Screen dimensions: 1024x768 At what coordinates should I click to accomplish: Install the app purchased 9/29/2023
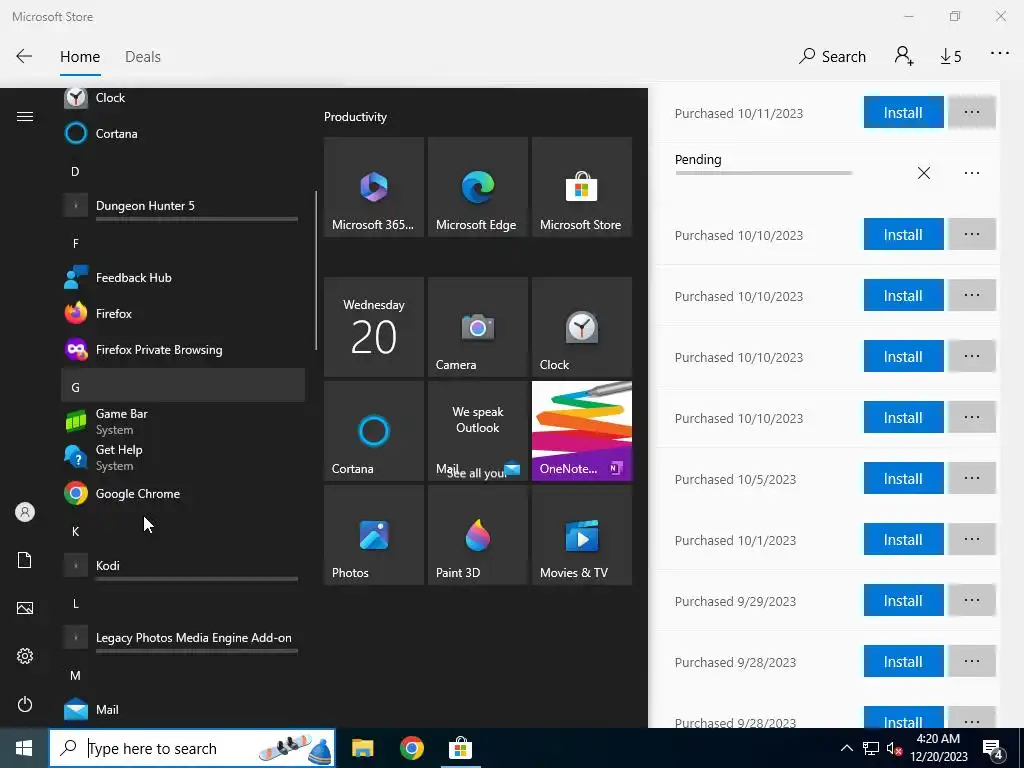coord(903,600)
